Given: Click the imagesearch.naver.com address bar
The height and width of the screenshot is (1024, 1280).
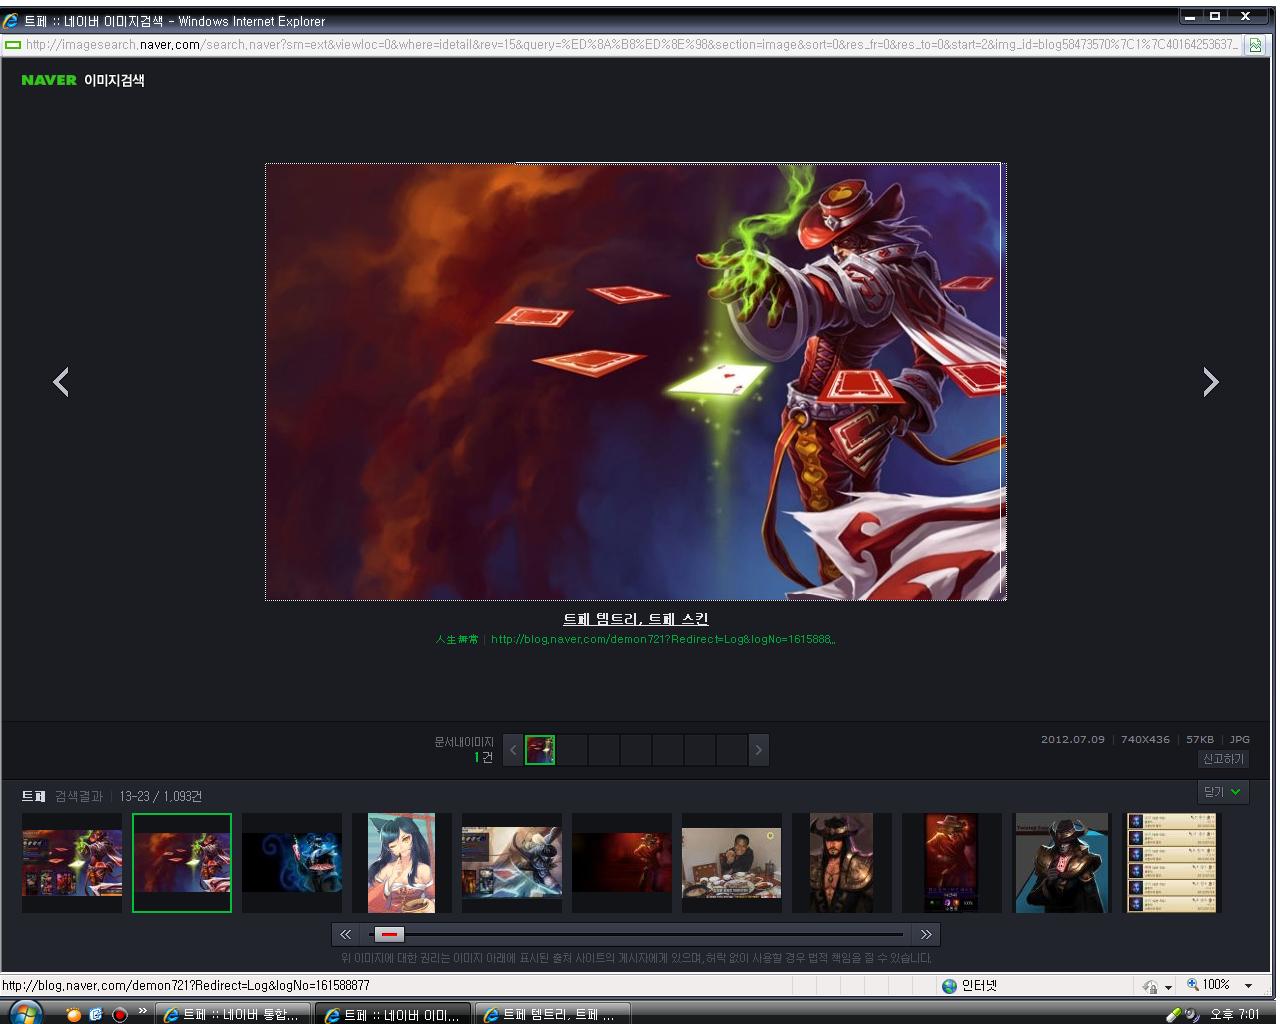Looking at the screenshot, I should 632,45.
